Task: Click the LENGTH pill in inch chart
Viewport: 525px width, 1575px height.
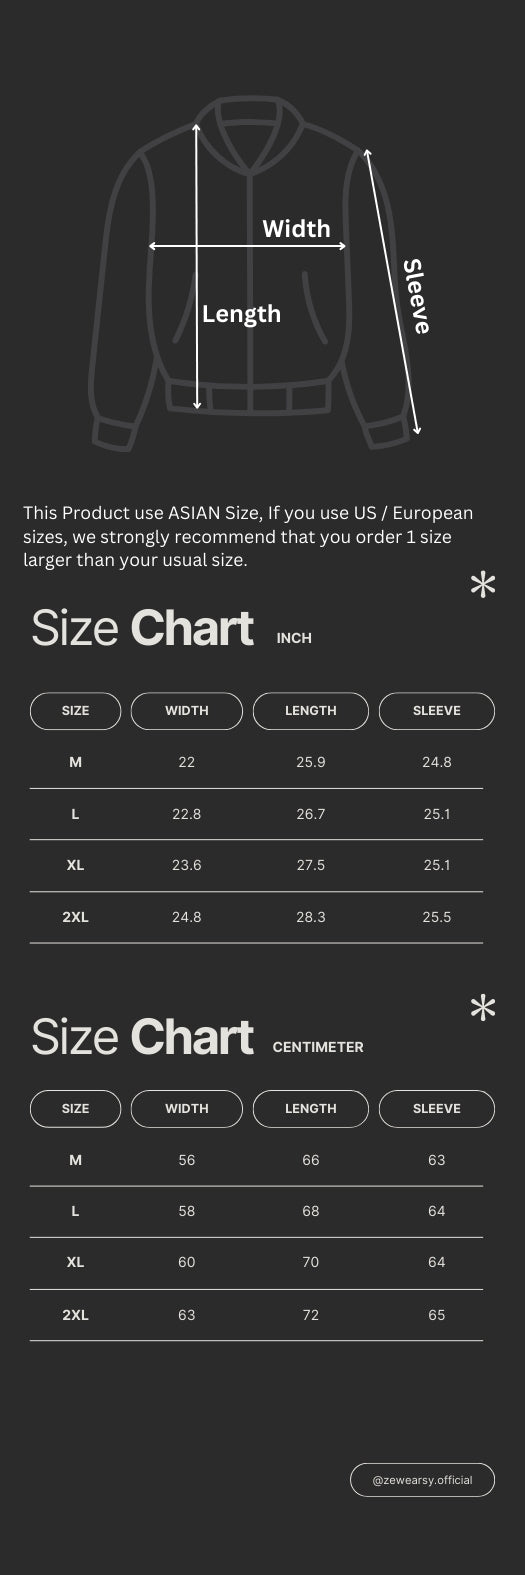Action: point(311,711)
